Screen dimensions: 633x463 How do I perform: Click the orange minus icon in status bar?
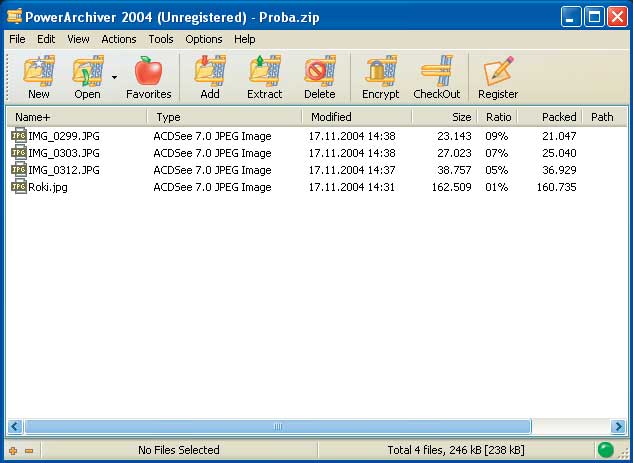click(29, 450)
